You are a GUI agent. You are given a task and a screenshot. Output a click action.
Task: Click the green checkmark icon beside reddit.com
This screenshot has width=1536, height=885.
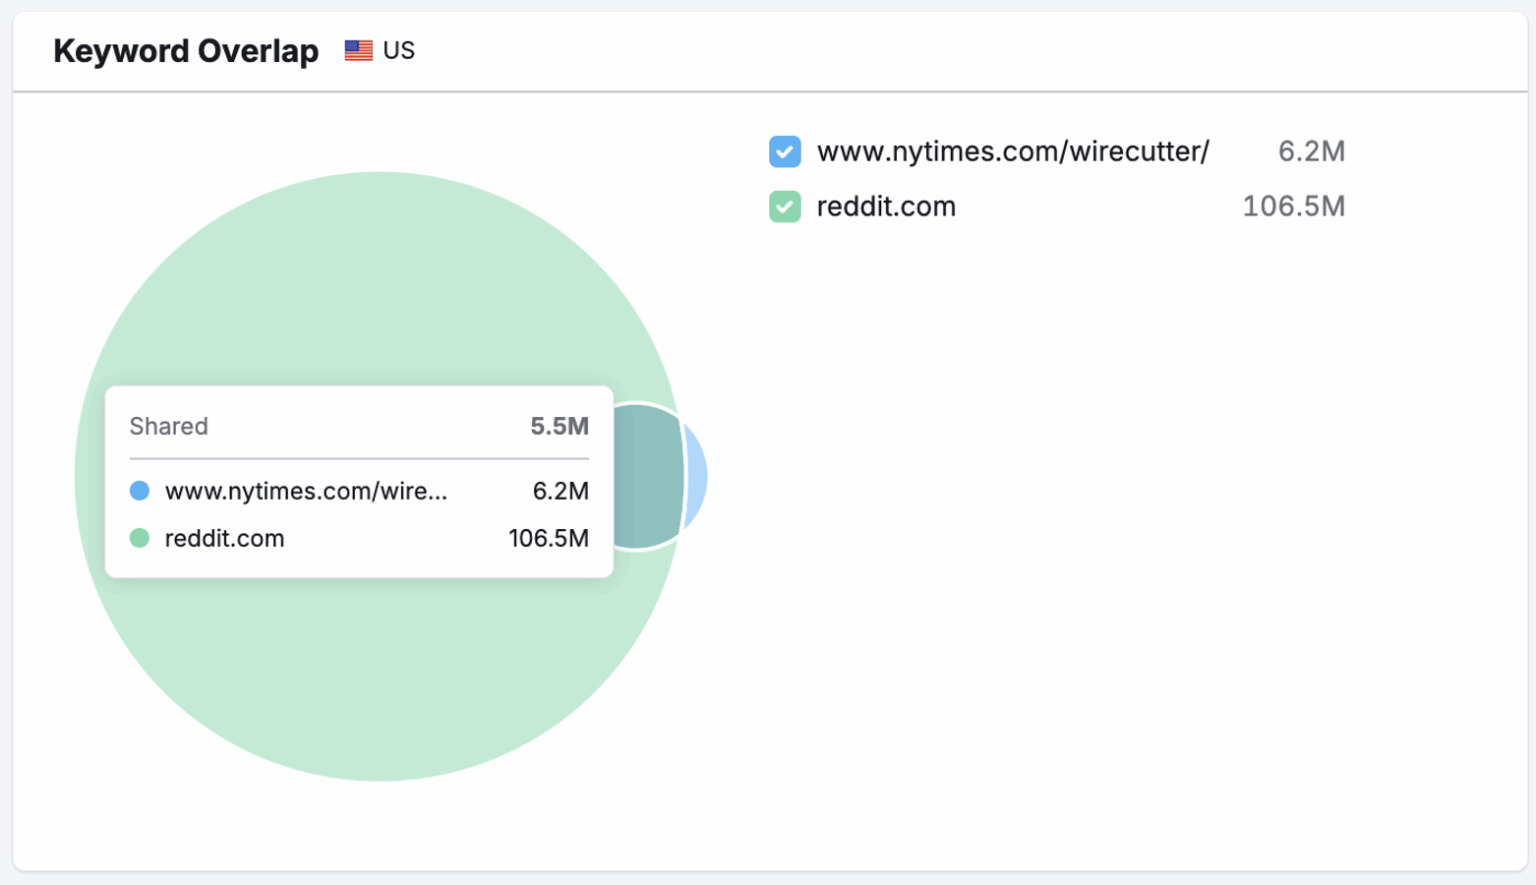785,207
